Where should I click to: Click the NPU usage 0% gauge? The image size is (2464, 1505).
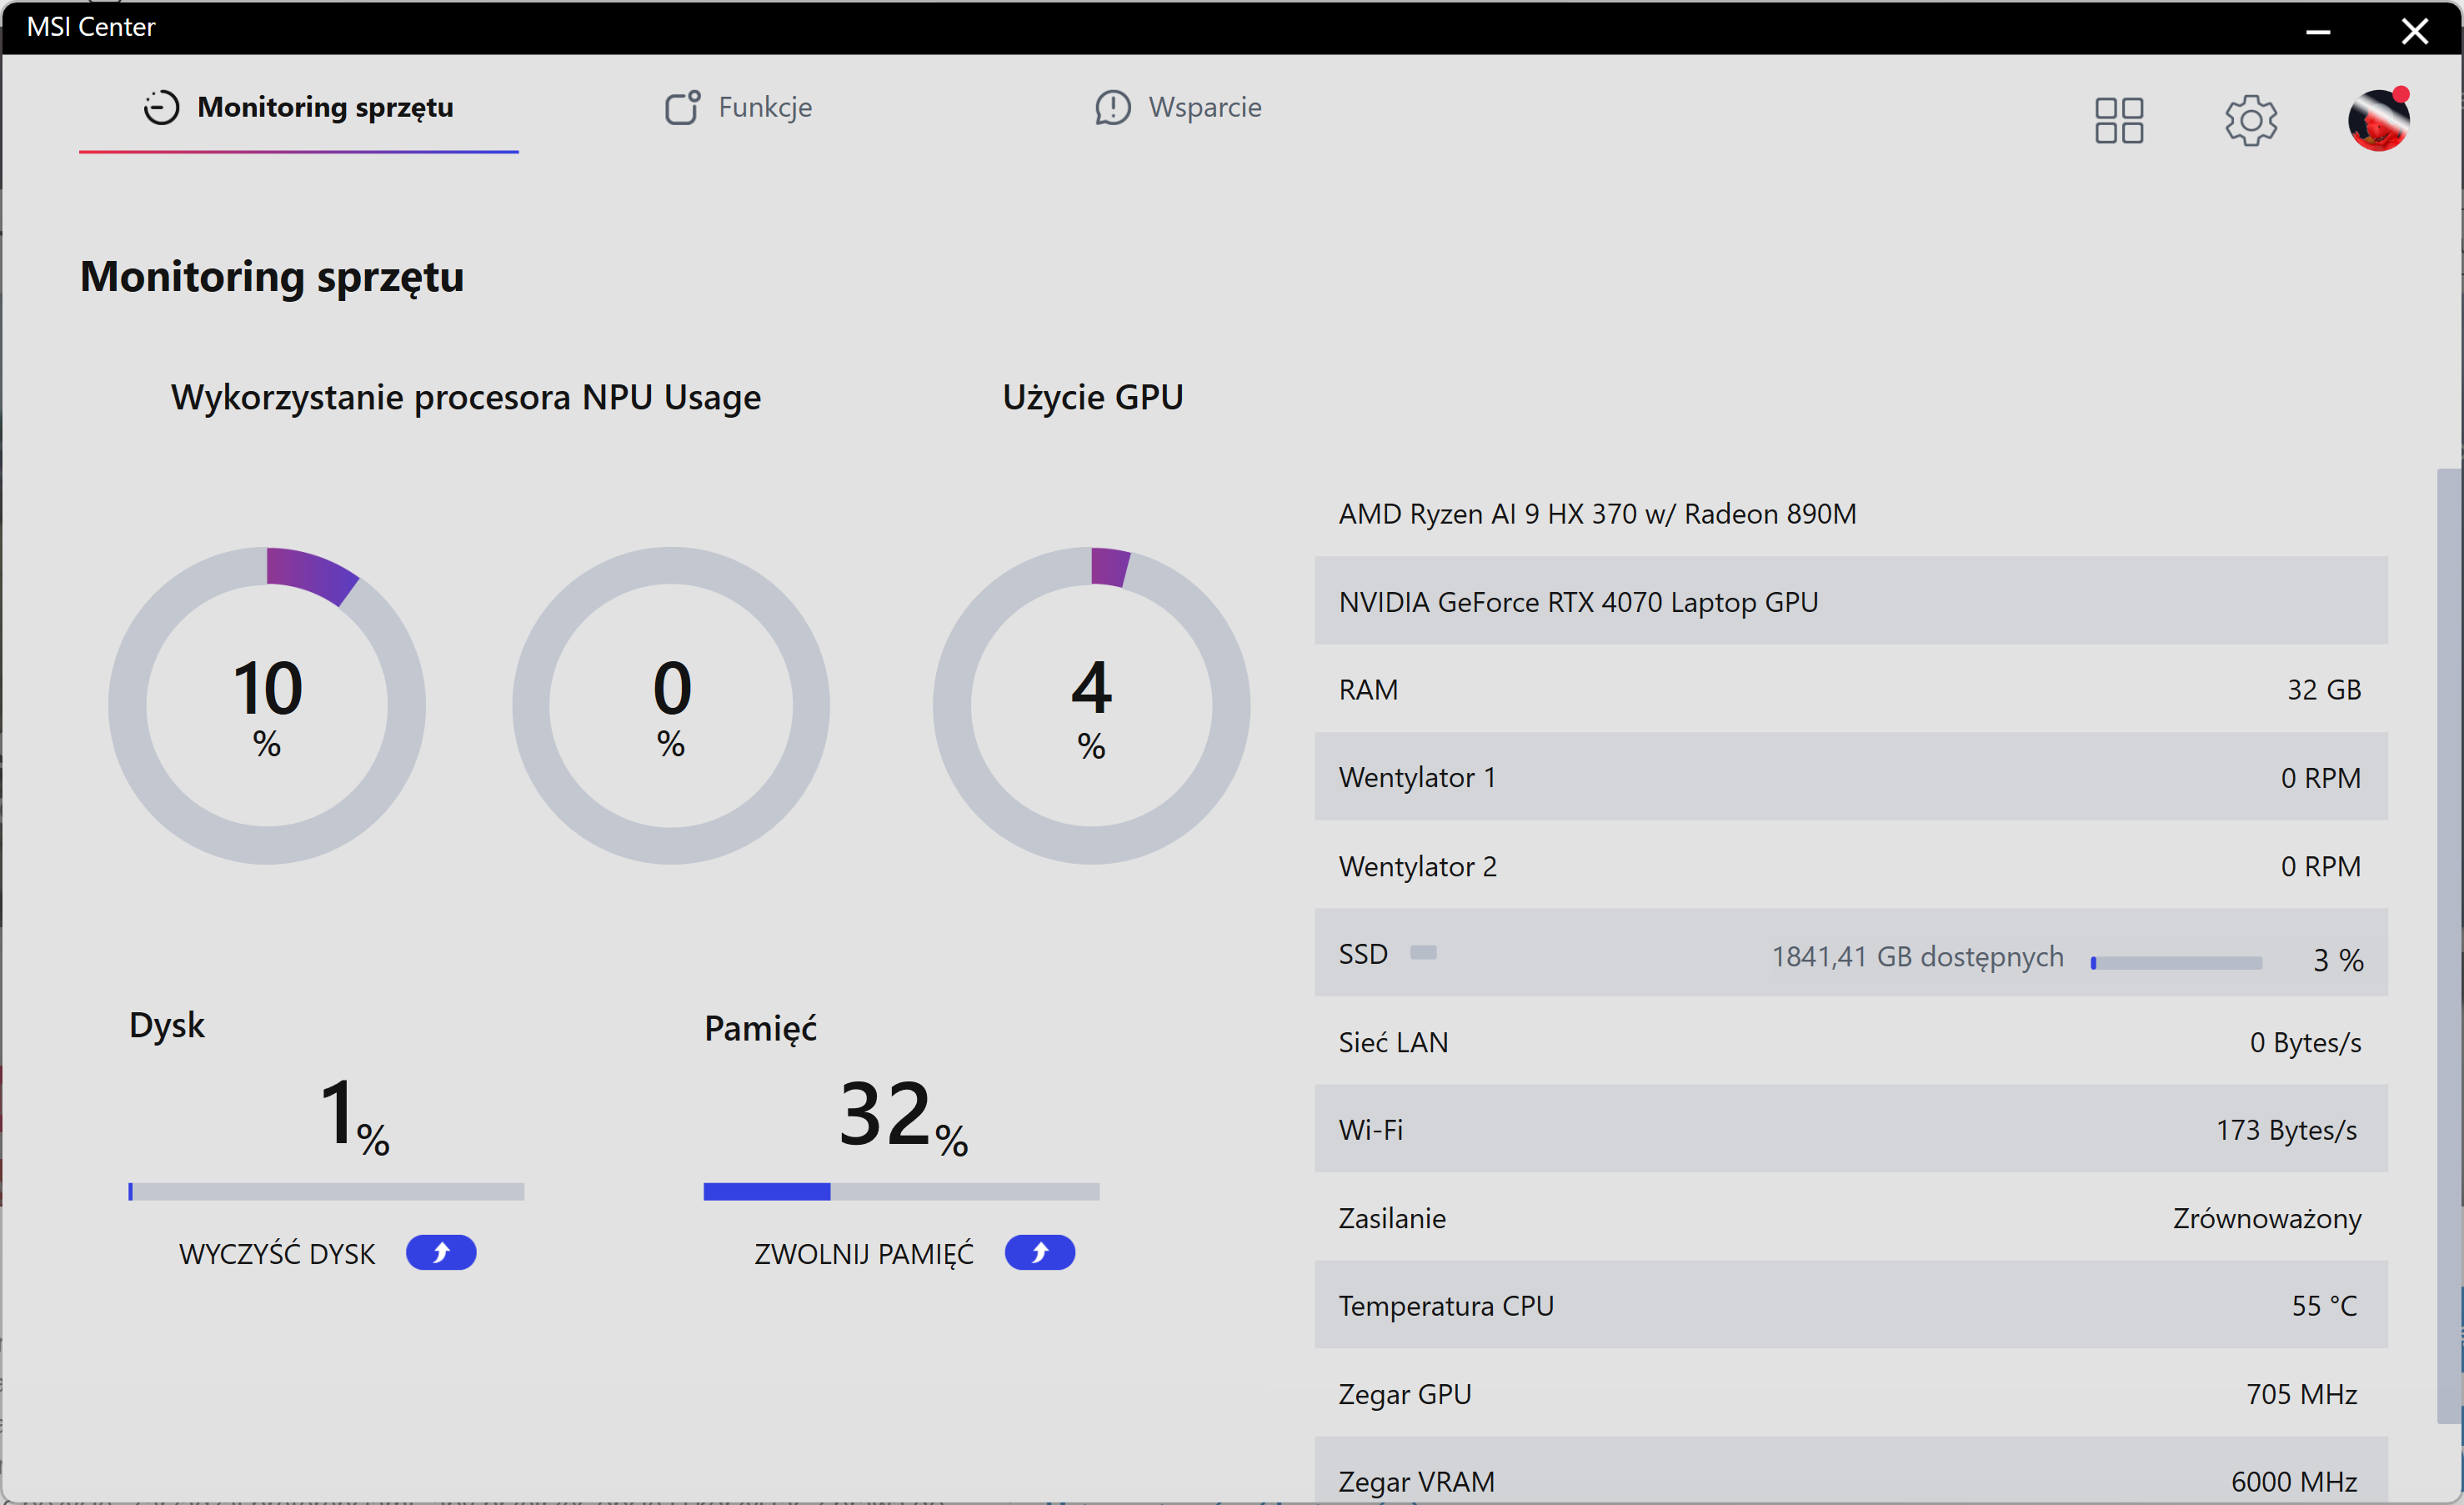coord(671,706)
